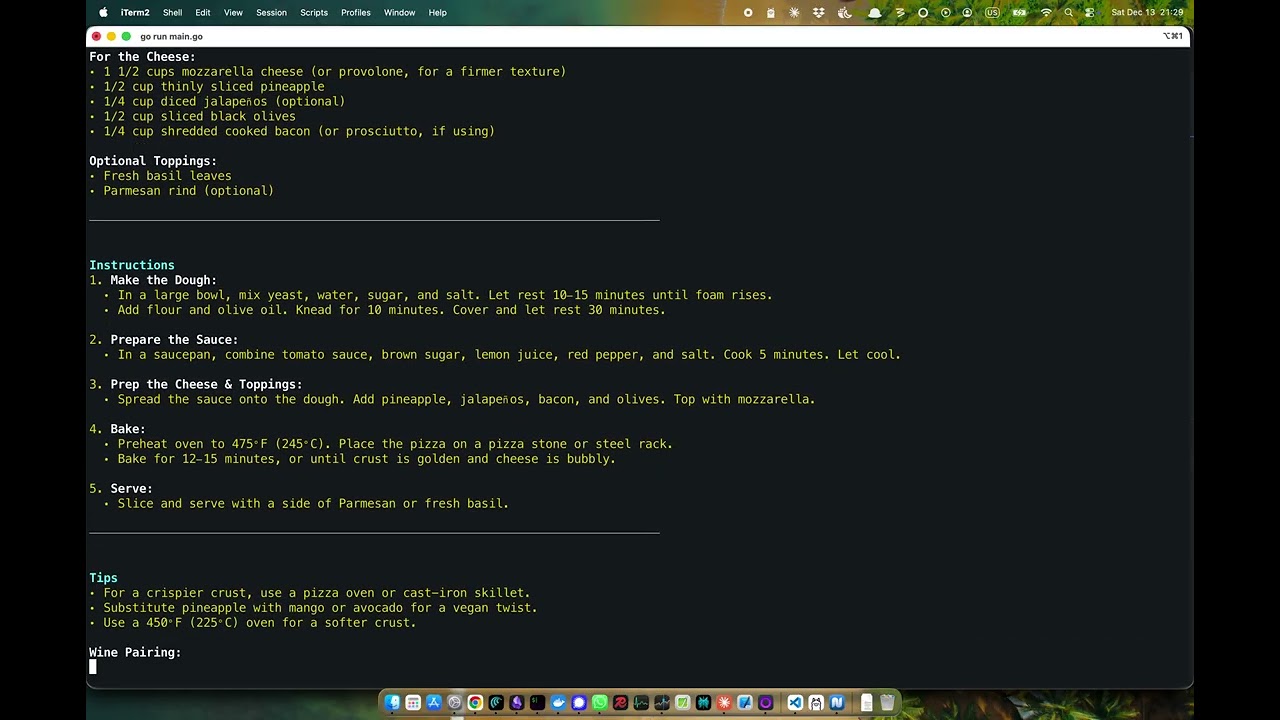Open the Ollama llama dock icon
The width and height of the screenshot is (1280, 720).
pyautogui.click(x=816, y=703)
